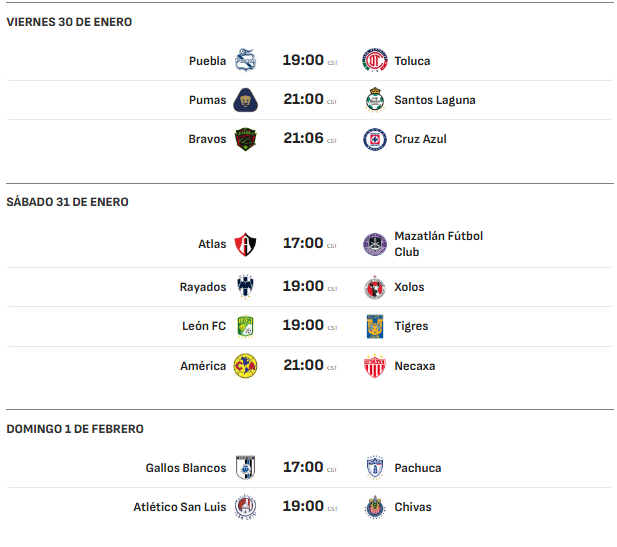The height and width of the screenshot is (547, 617).
Task: Click the Gallos Blancos team name
Action: [x=186, y=468]
